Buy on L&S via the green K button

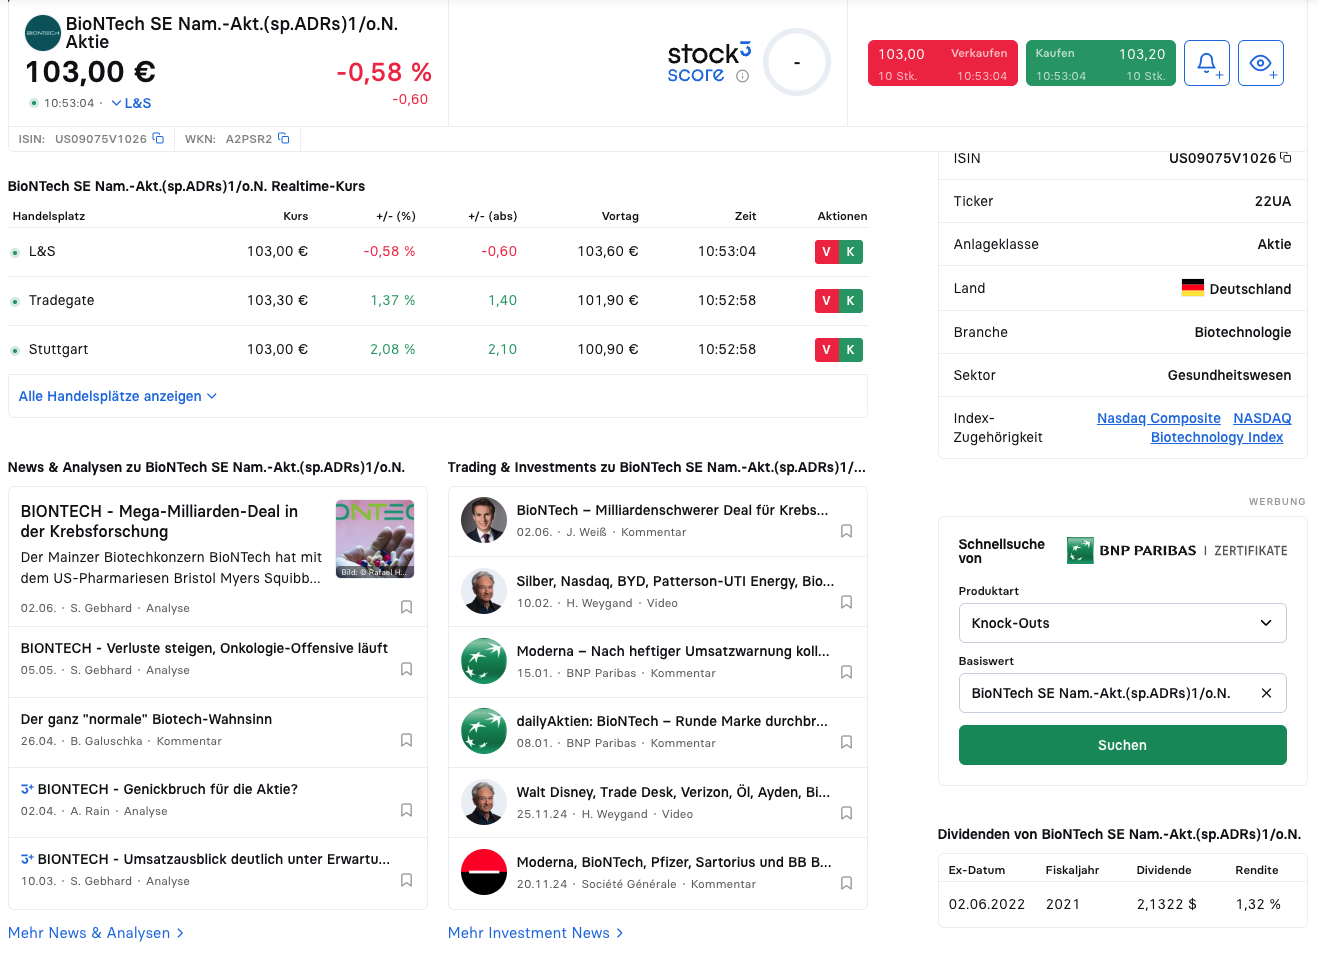click(851, 252)
